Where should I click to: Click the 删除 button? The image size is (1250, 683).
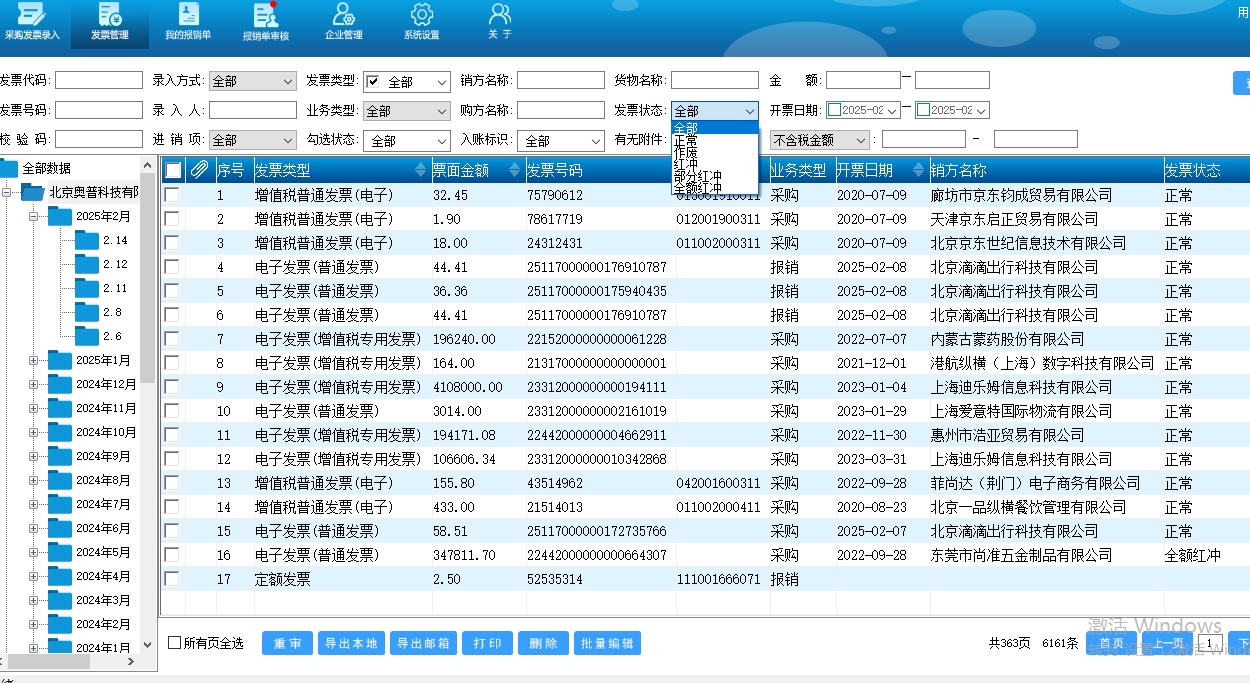[543, 643]
